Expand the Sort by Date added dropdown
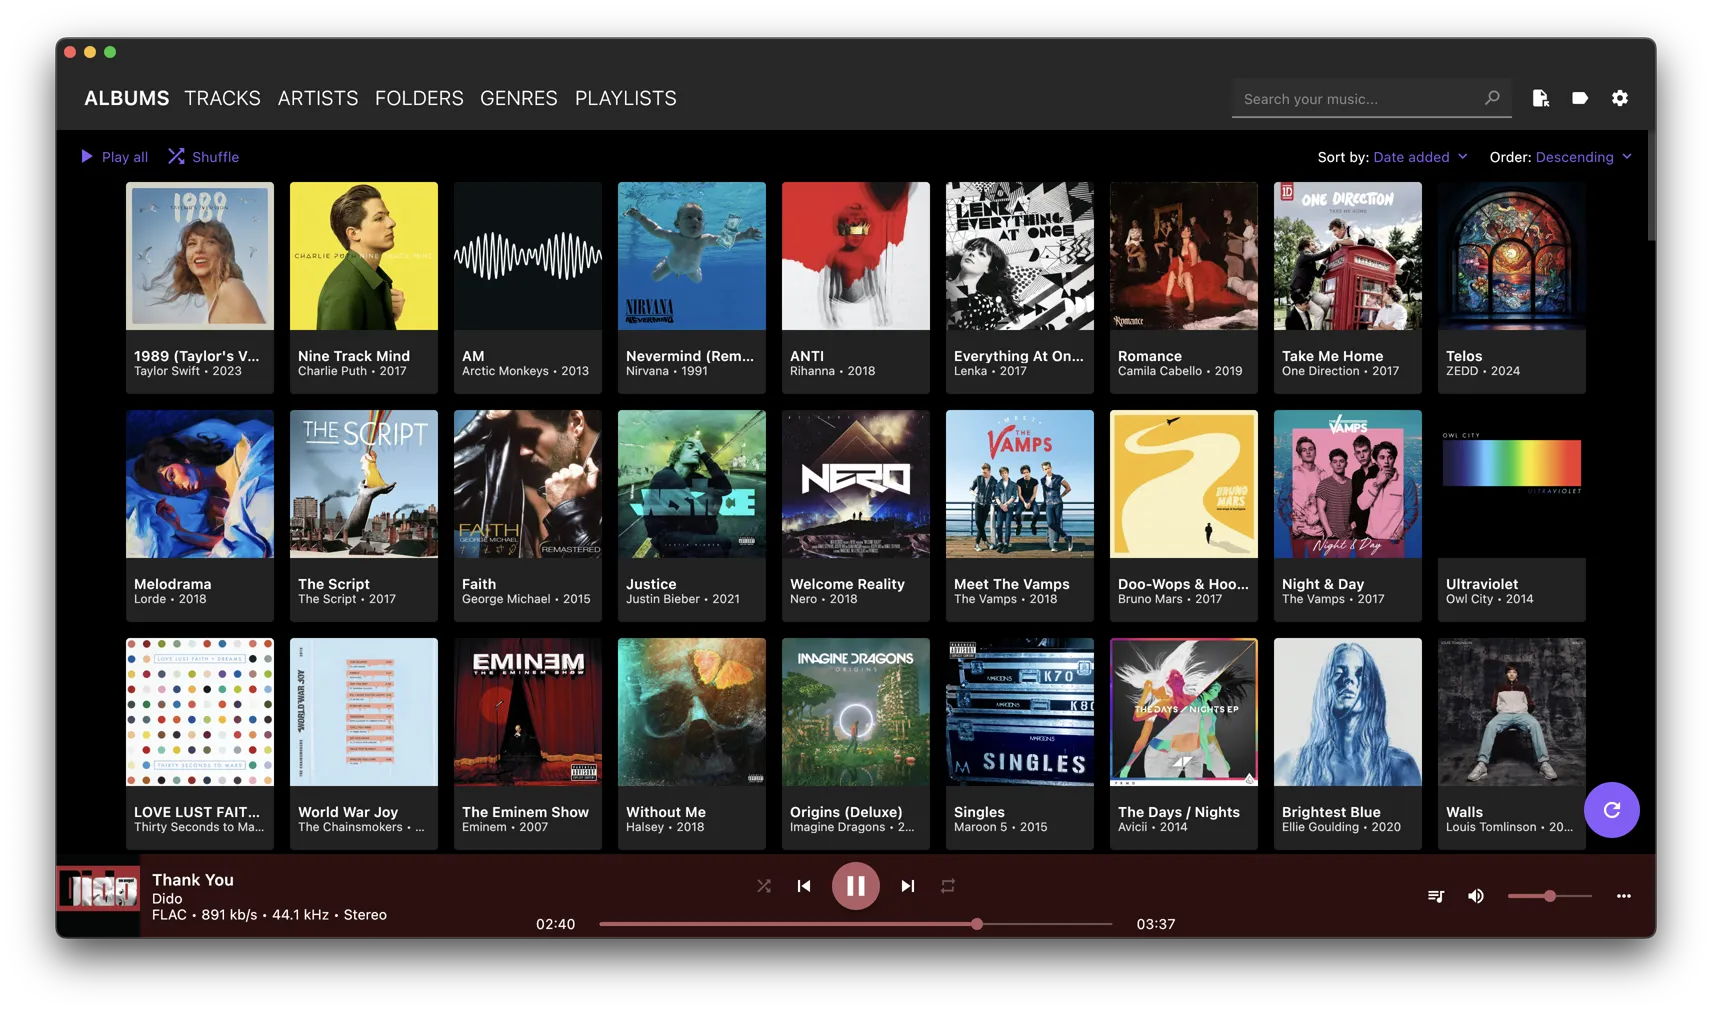1712x1012 pixels. [1420, 157]
